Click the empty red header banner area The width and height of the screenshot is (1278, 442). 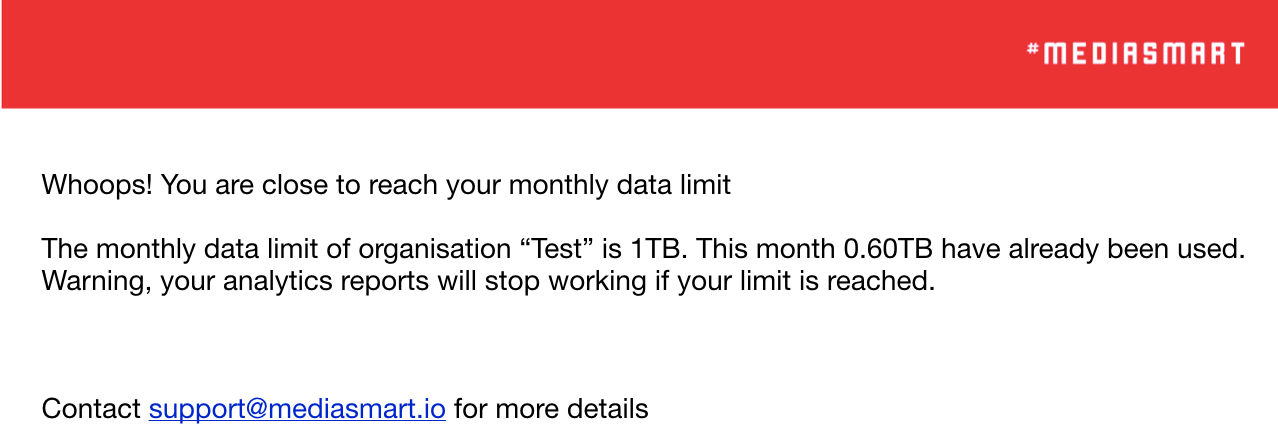pos(500,54)
